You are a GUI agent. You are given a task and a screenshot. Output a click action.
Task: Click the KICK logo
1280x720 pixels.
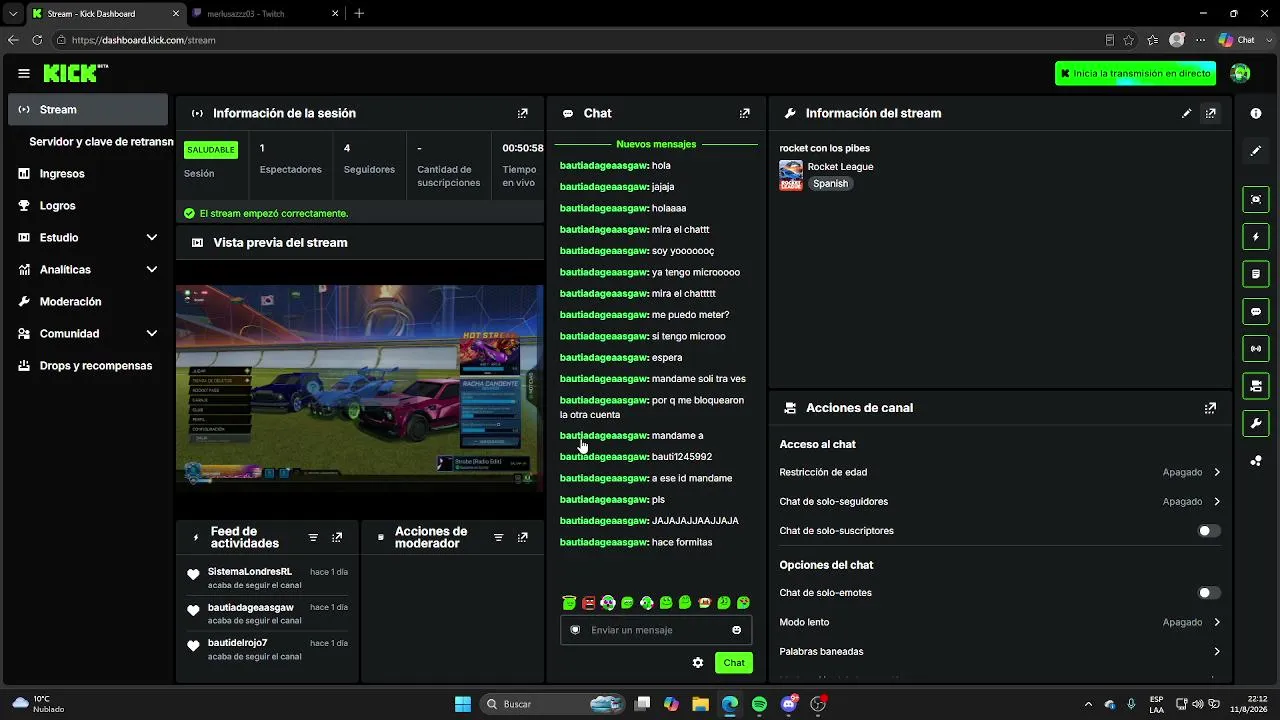75,73
